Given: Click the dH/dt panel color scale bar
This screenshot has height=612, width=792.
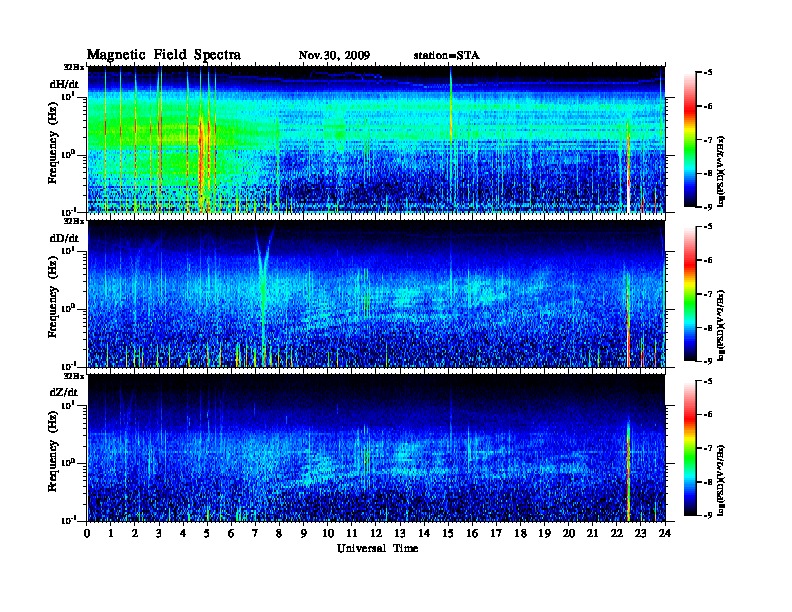Looking at the screenshot, I should pos(689,140).
